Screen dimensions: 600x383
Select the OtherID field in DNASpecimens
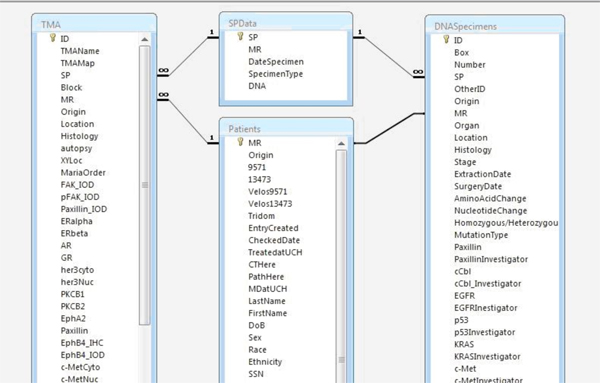point(470,89)
